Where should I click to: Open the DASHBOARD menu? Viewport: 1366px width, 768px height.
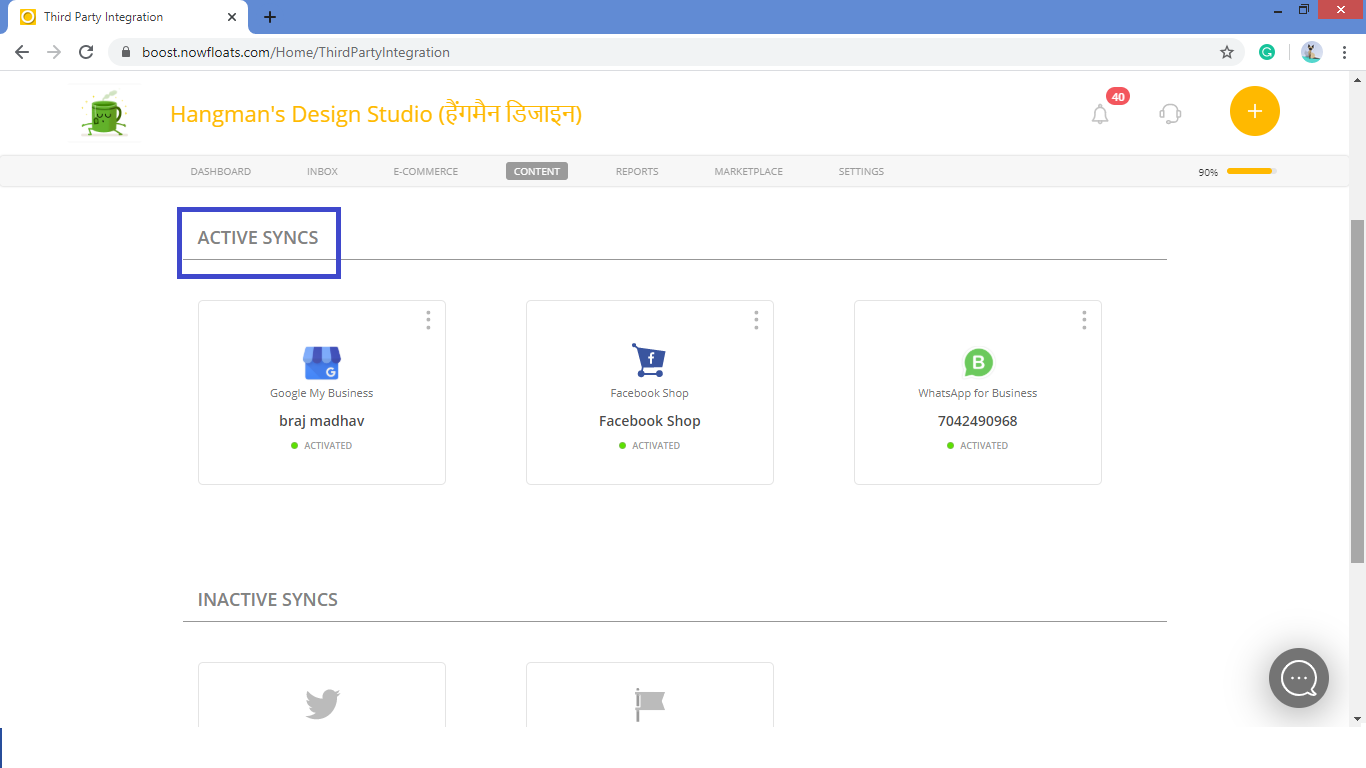pyautogui.click(x=221, y=172)
